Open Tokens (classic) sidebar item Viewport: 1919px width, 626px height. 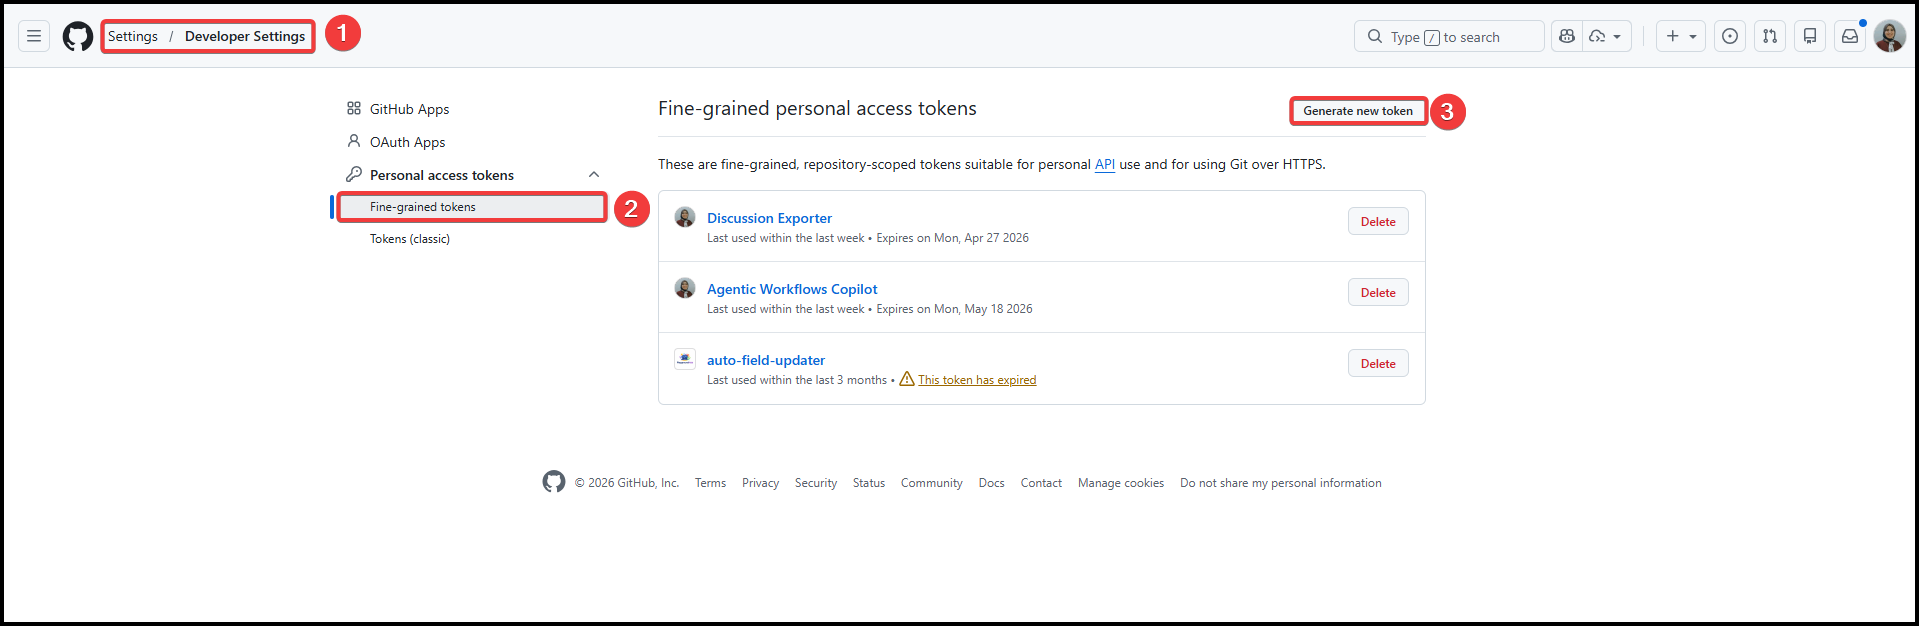pos(410,239)
